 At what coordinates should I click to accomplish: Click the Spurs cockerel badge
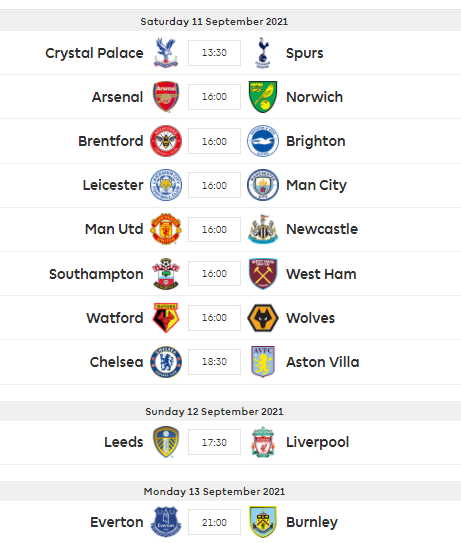[263, 53]
